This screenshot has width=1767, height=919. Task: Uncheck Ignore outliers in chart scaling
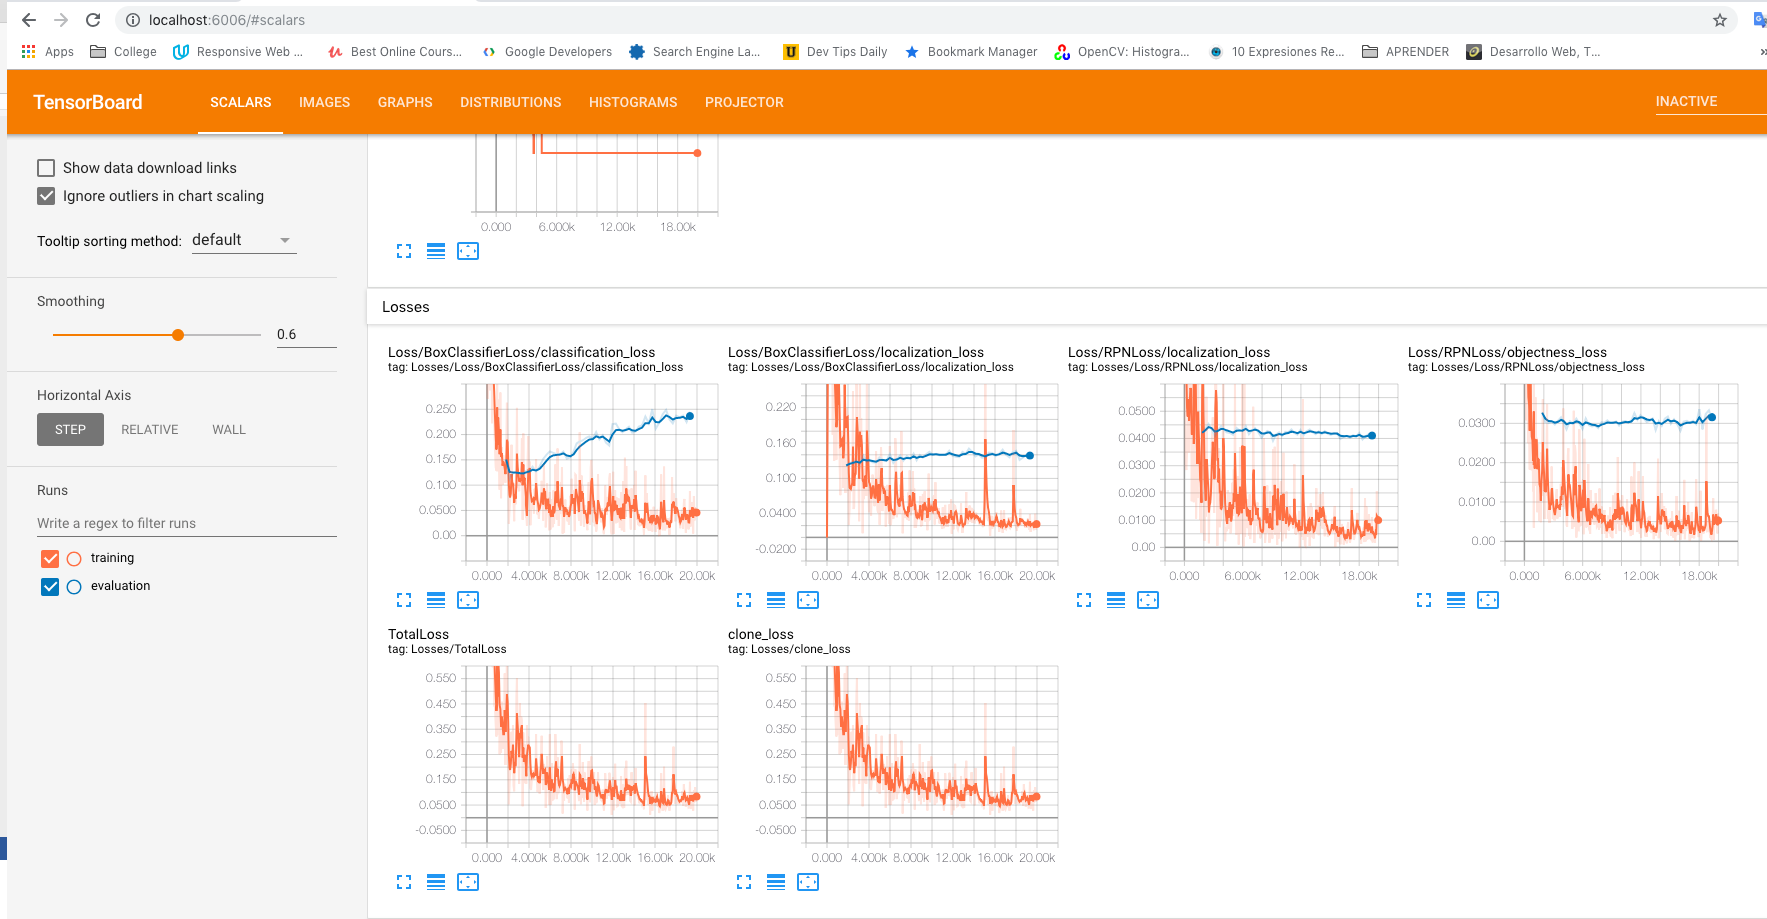tap(46, 196)
